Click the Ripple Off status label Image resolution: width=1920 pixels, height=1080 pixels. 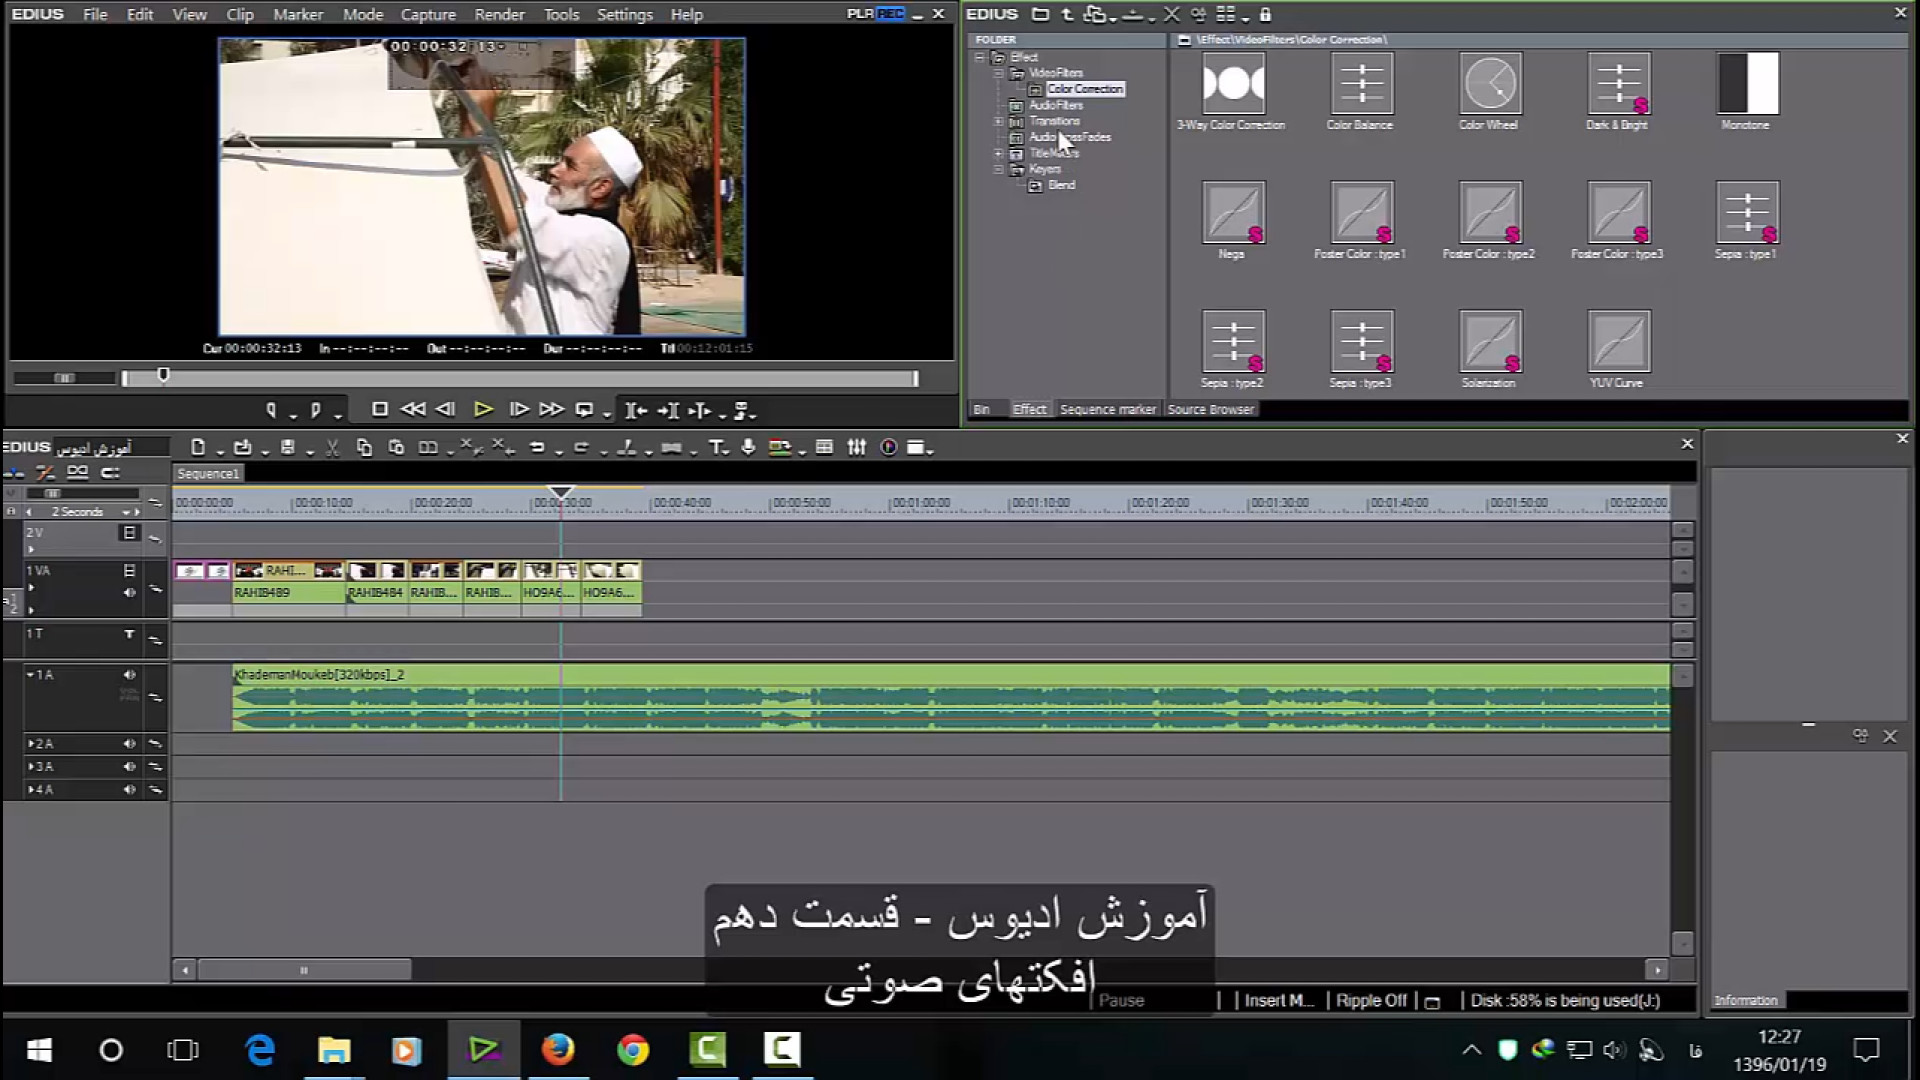[1370, 1000]
